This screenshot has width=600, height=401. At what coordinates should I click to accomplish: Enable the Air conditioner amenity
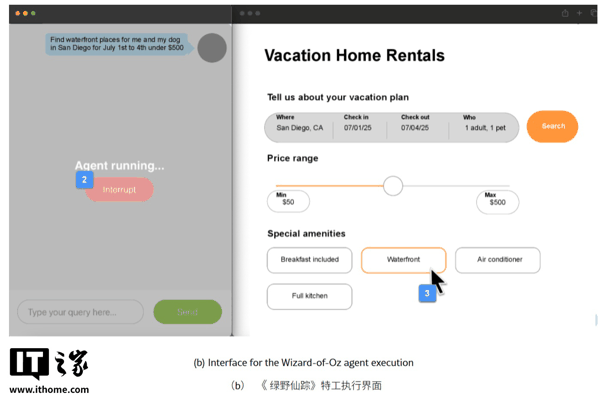pos(498,260)
